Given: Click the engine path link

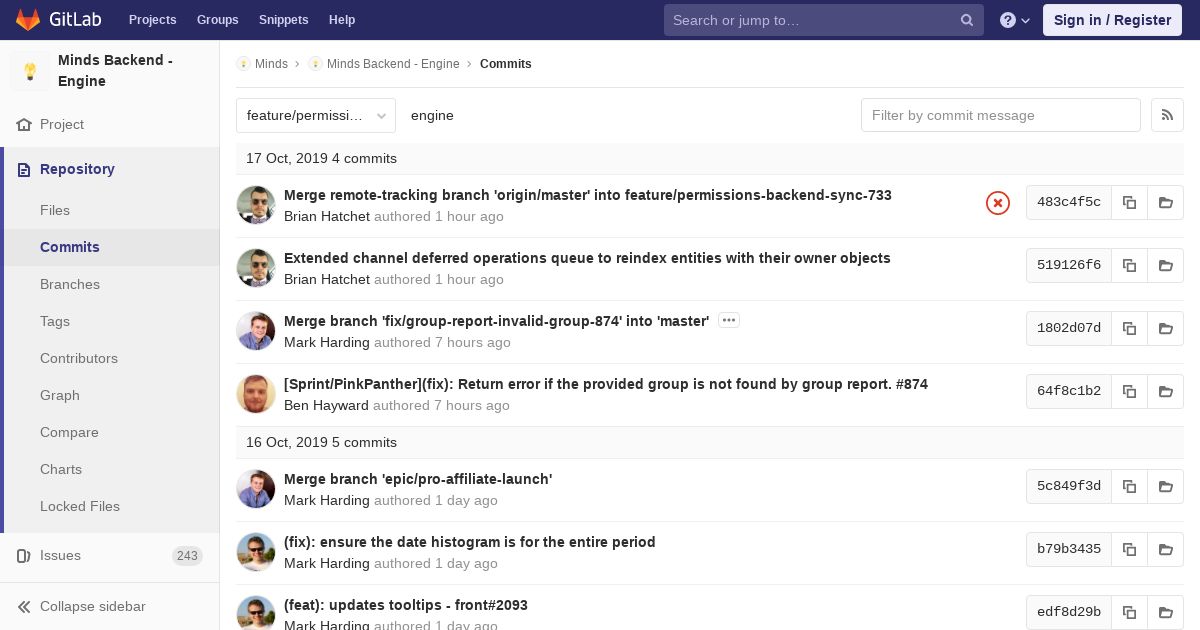Looking at the screenshot, I should point(432,115).
